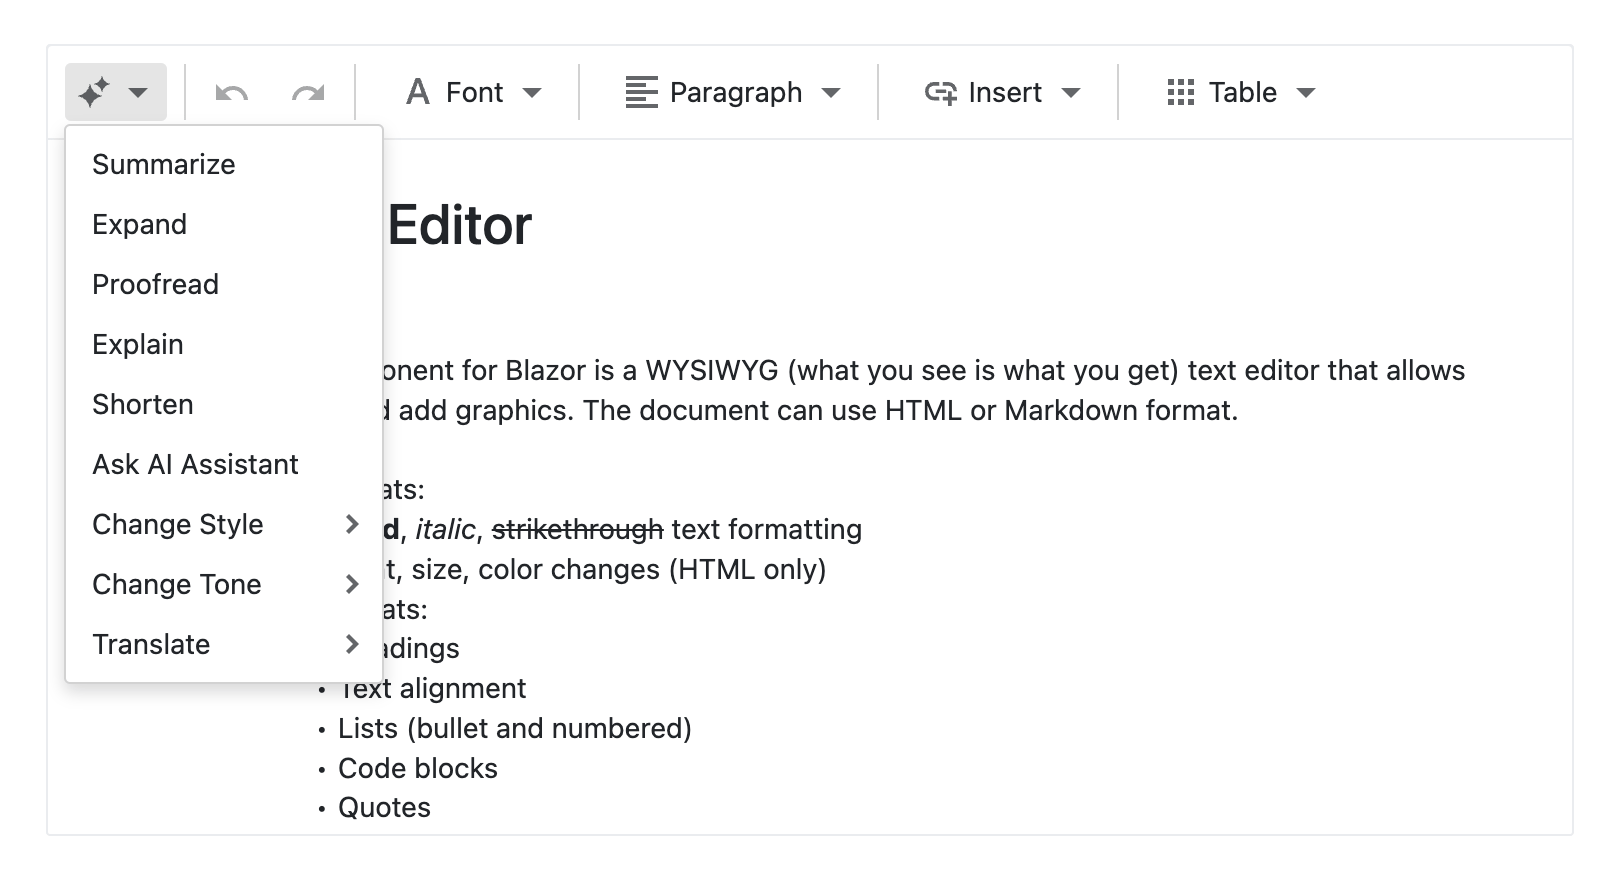This screenshot has width=1620, height=880.
Task: Click the Paragraph alignment icon
Action: click(641, 92)
